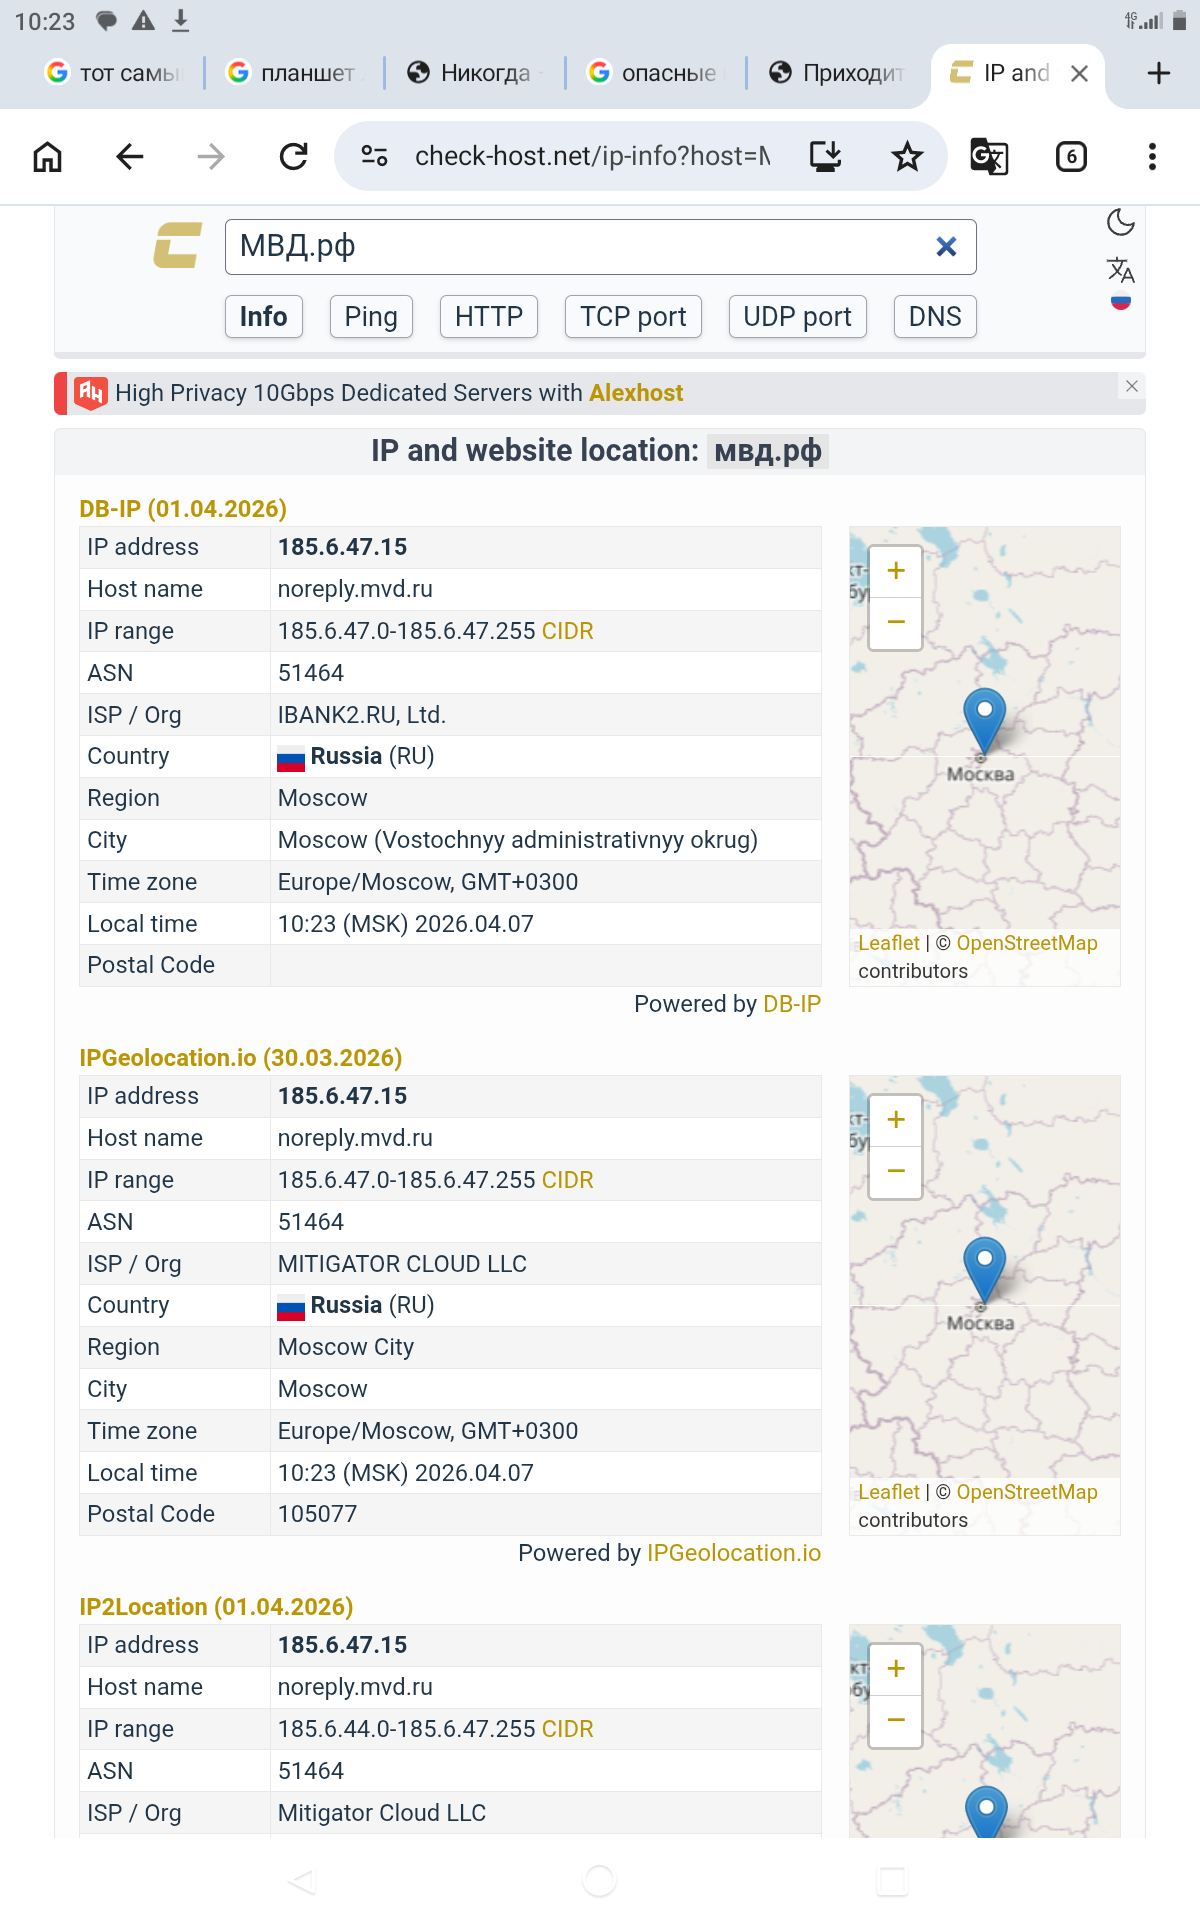Open site settings icon in address bar
Image resolution: width=1200 pixels, height=1920 pixels.
click(375, 156)
